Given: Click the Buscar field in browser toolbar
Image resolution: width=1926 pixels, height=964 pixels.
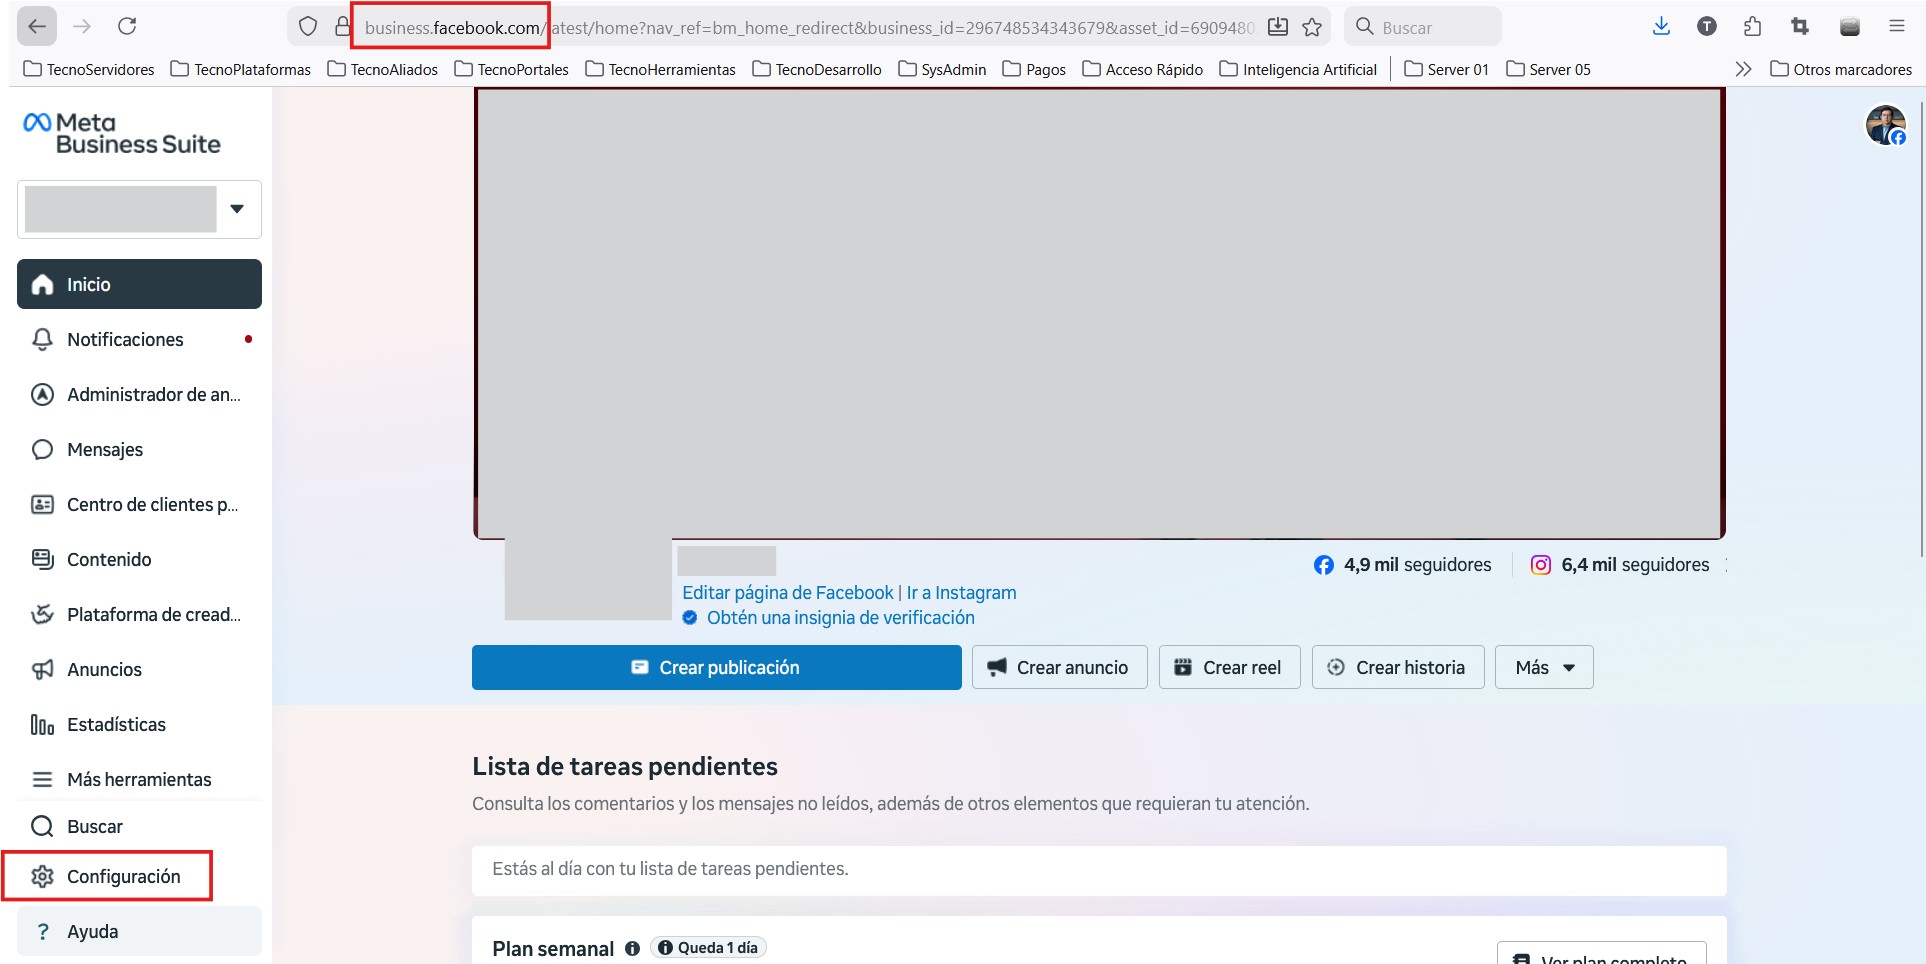Looking at the screenshot, I should pyautogui.click(x=1432, y=28).
